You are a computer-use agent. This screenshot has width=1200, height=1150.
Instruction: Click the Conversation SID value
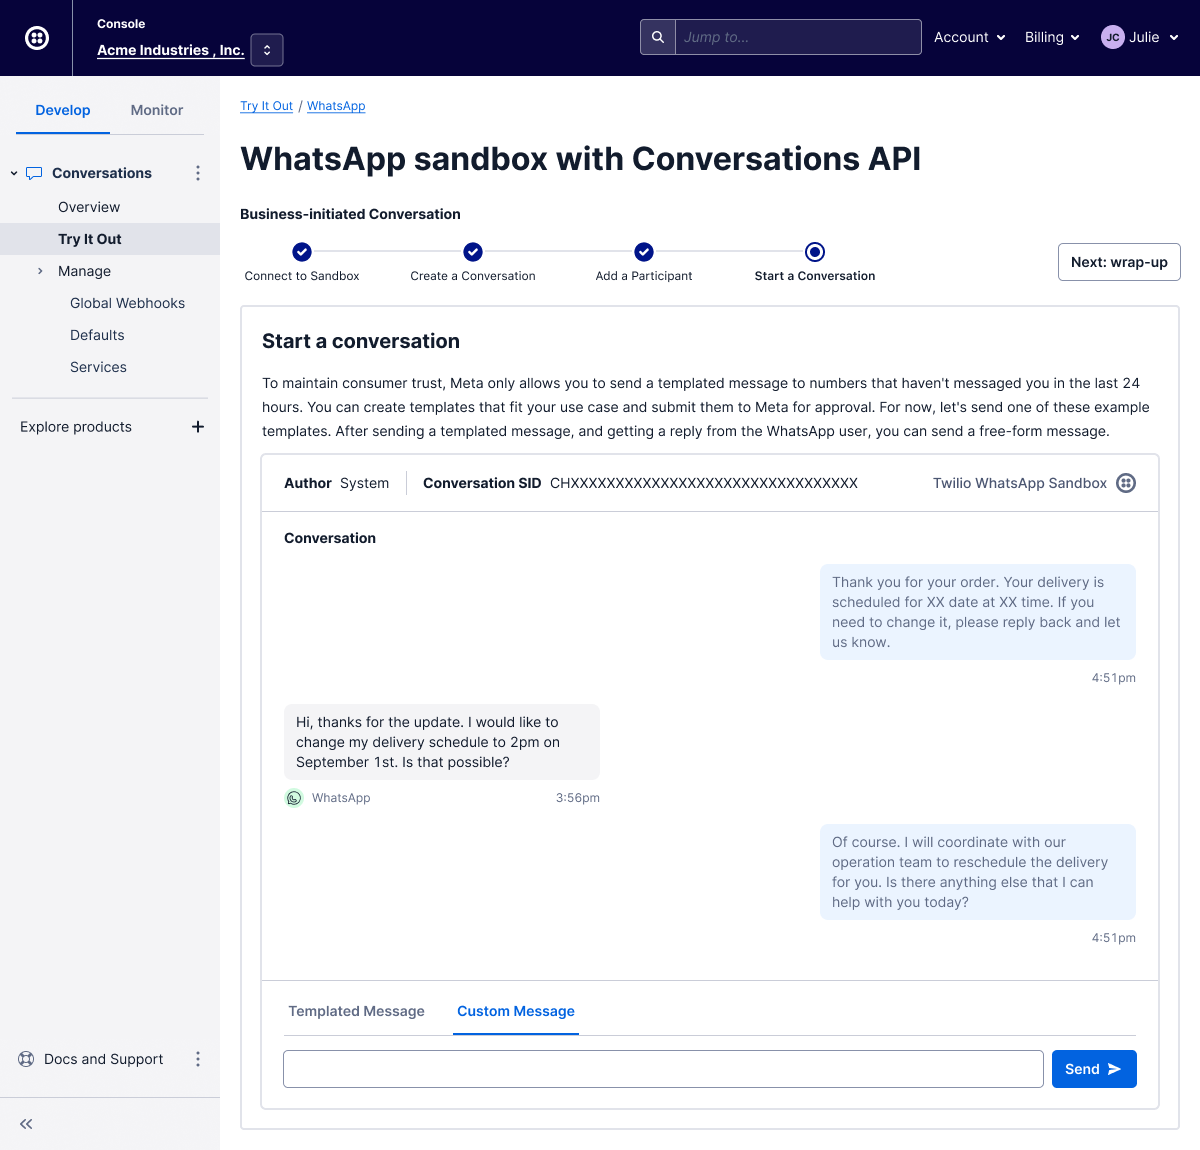click(x=704, y=483)
